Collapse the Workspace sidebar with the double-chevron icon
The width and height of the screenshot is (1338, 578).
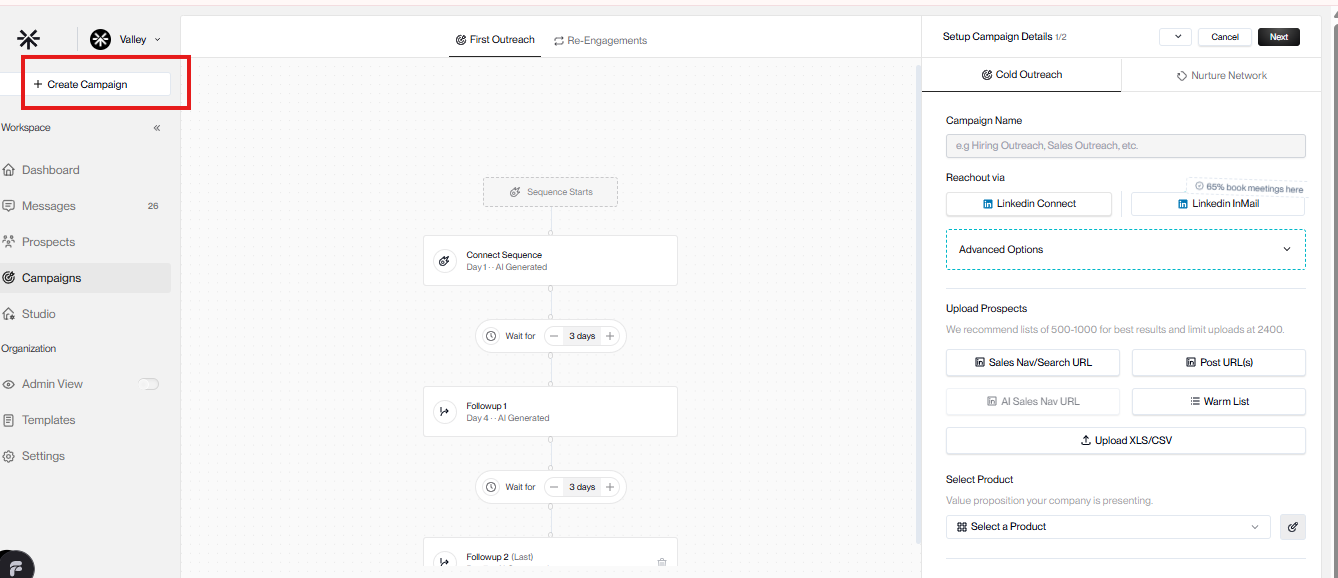[x=157, y=128]
